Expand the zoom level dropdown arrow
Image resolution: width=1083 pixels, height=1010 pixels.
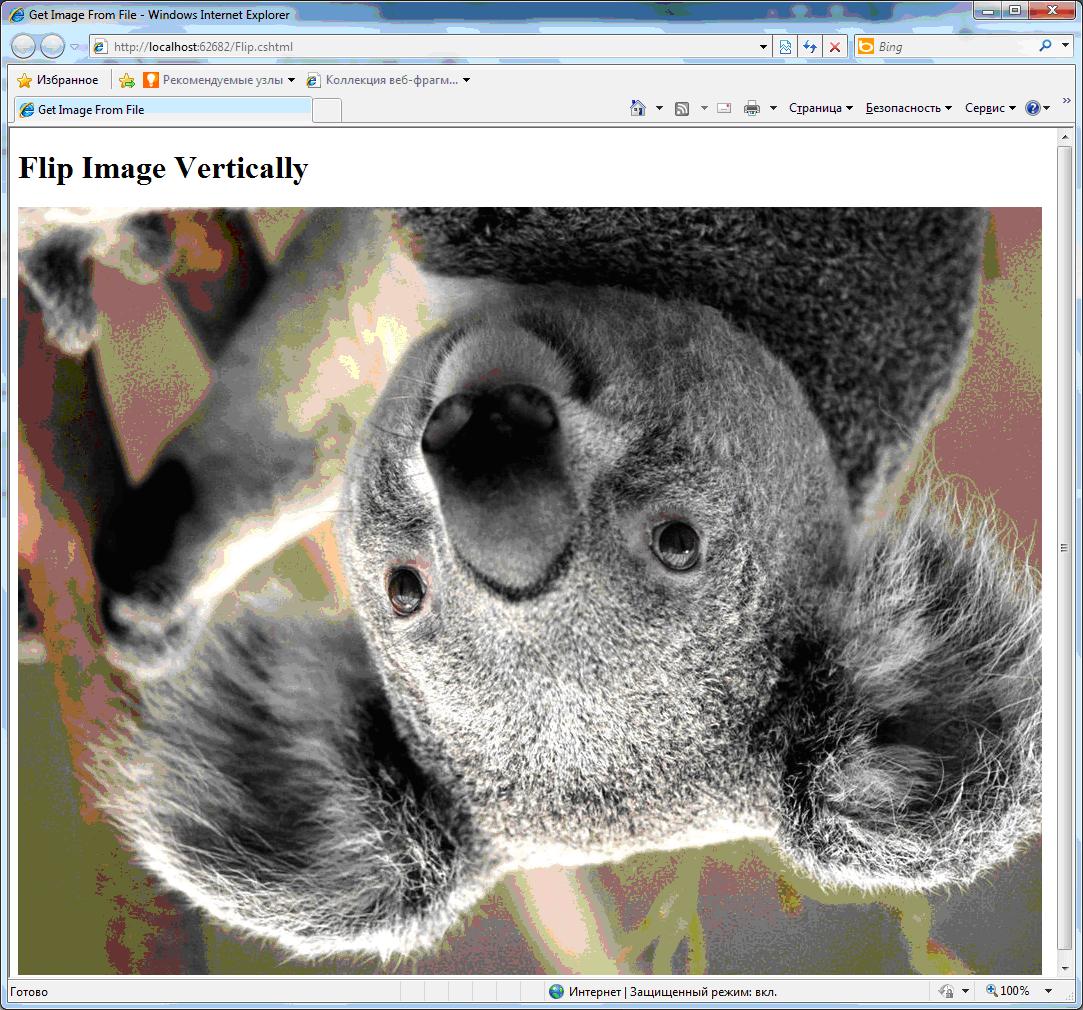pos(1048,991)
